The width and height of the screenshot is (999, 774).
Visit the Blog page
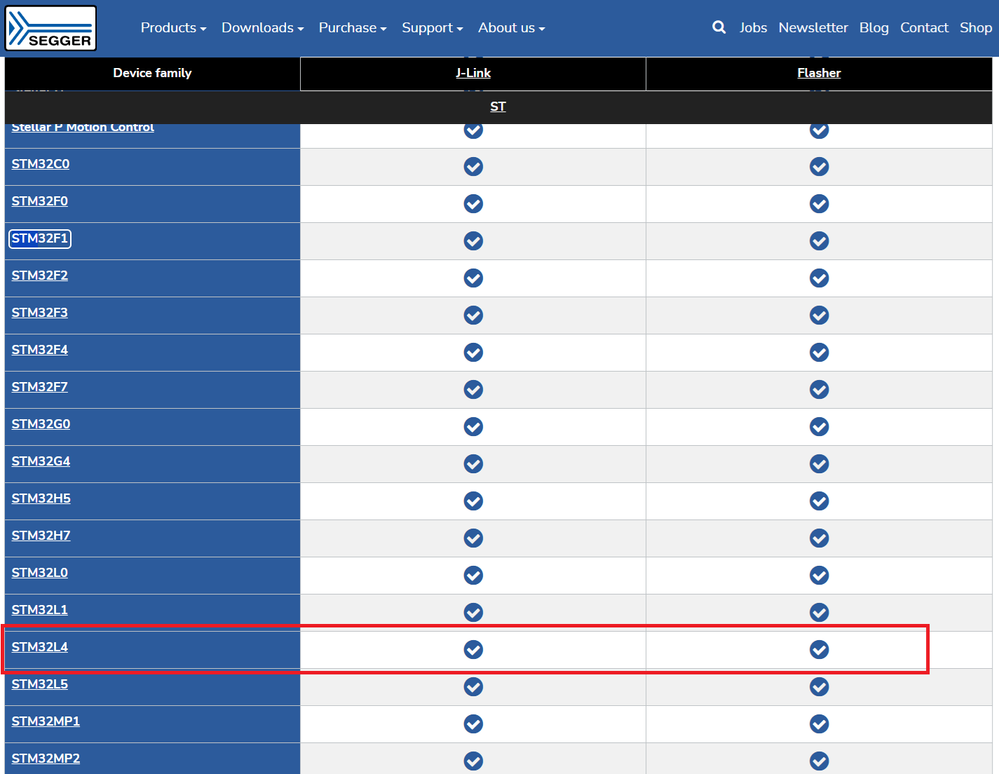[x=873, y=28]
